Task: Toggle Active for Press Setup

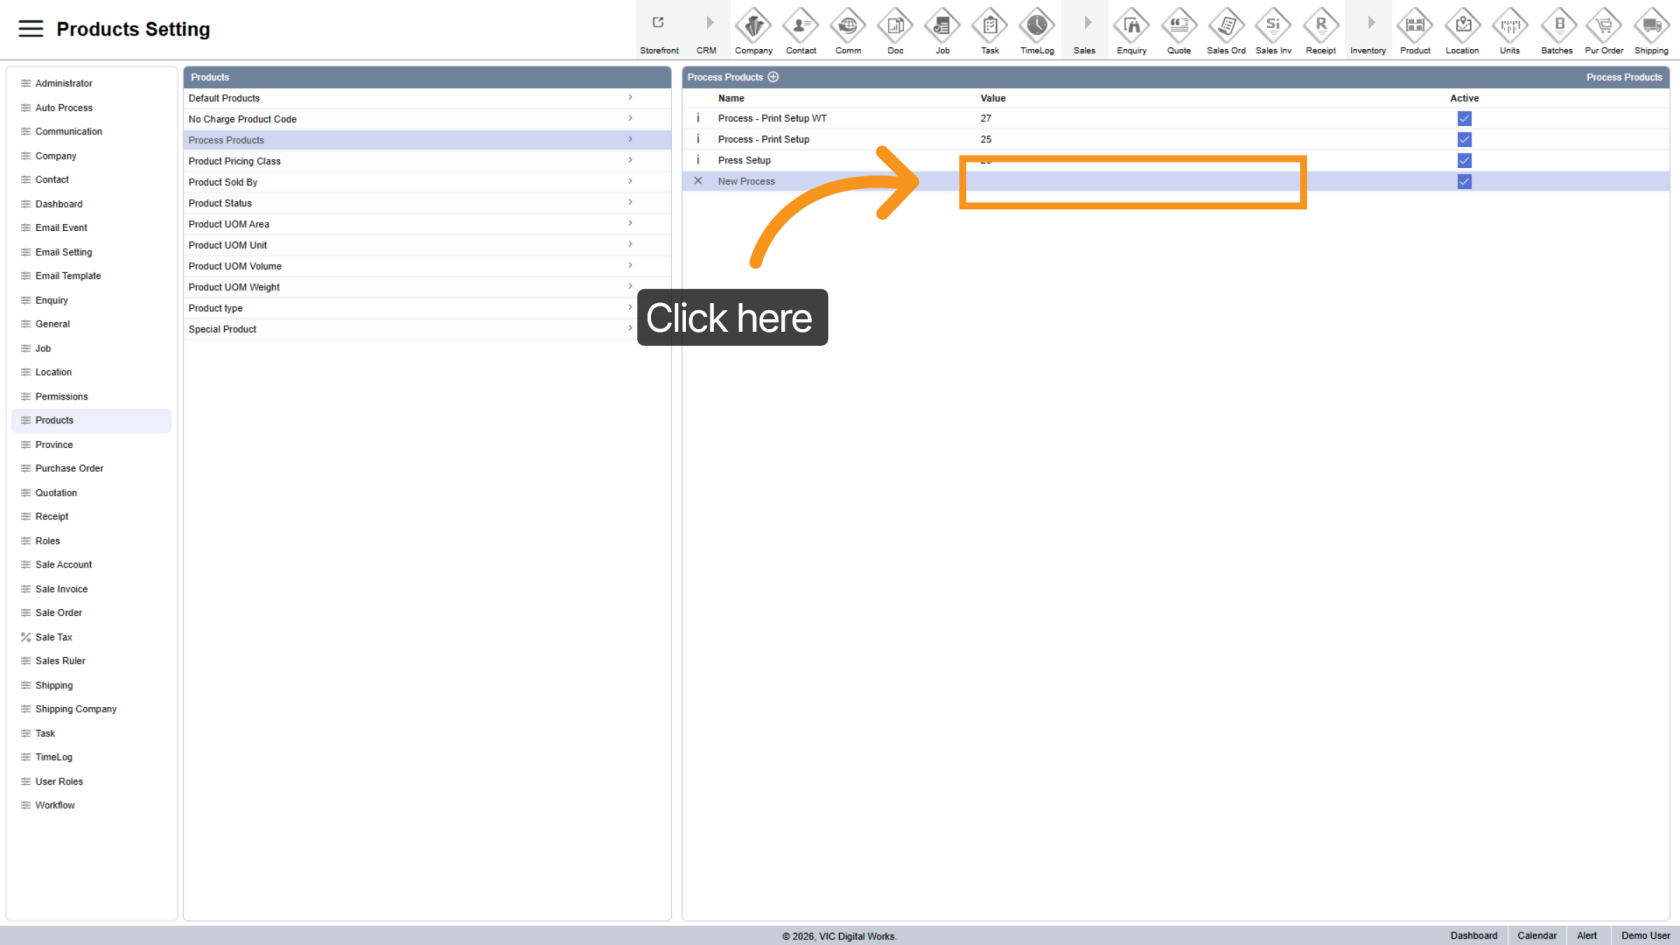Action: pos(1464,160)
